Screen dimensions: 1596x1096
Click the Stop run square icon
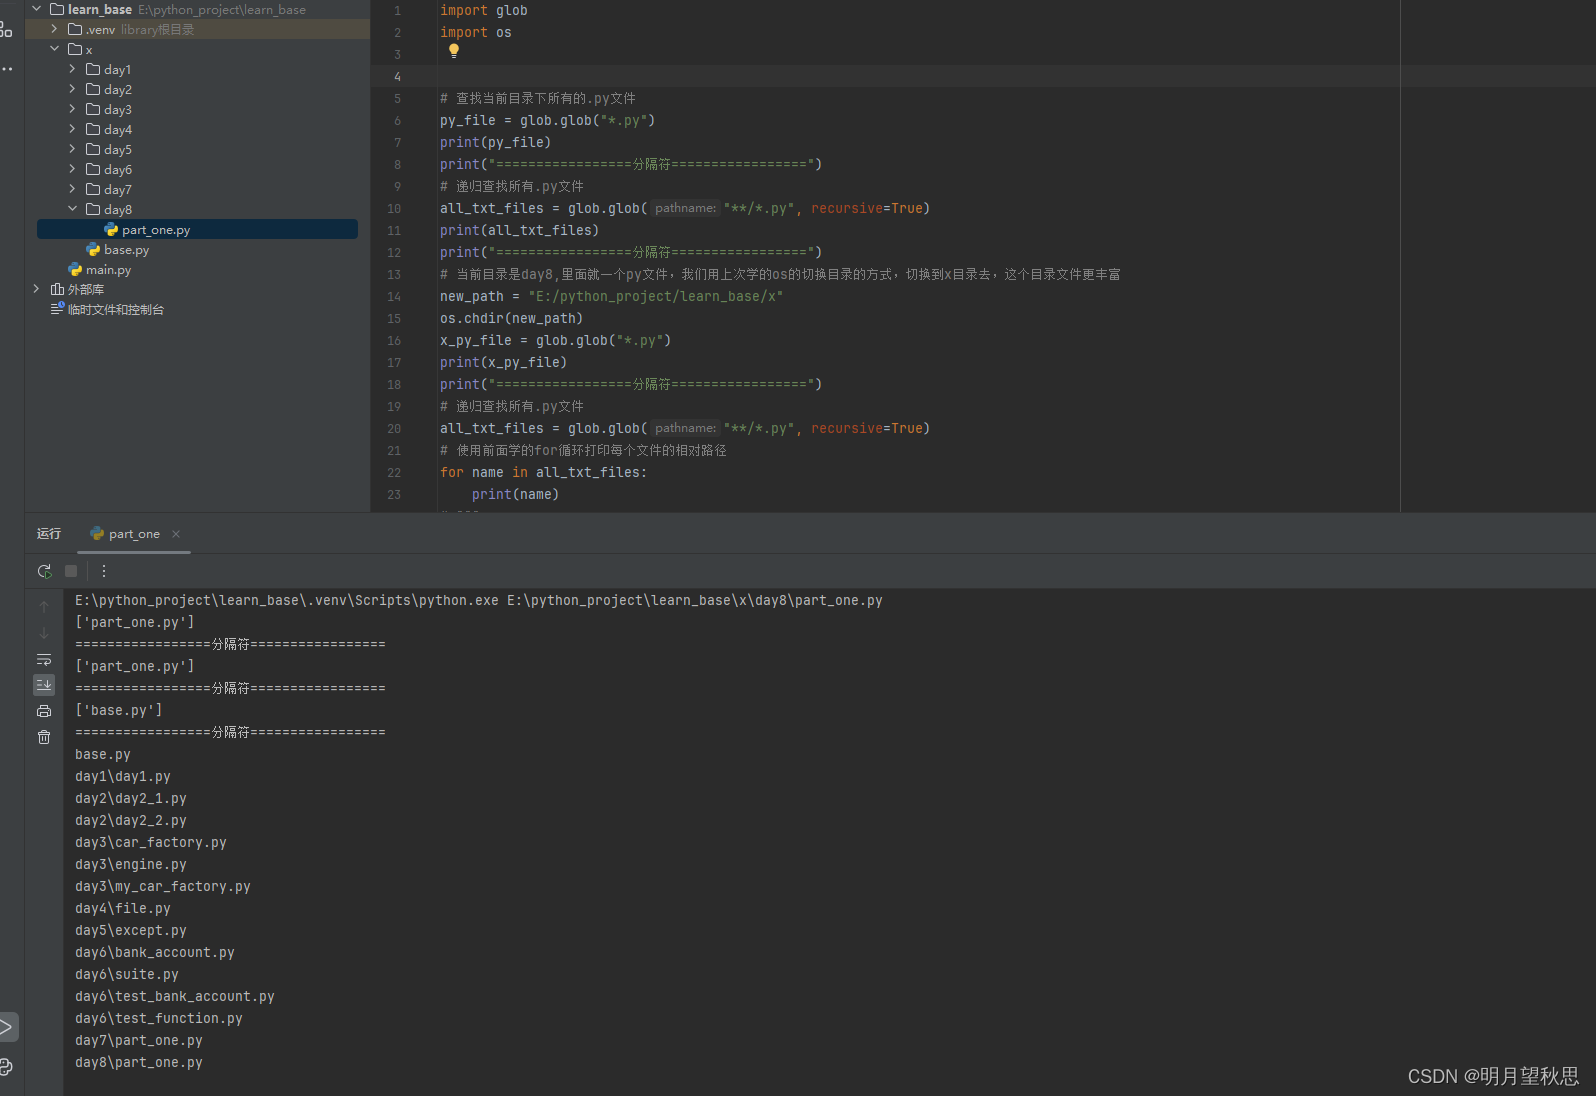71,571
